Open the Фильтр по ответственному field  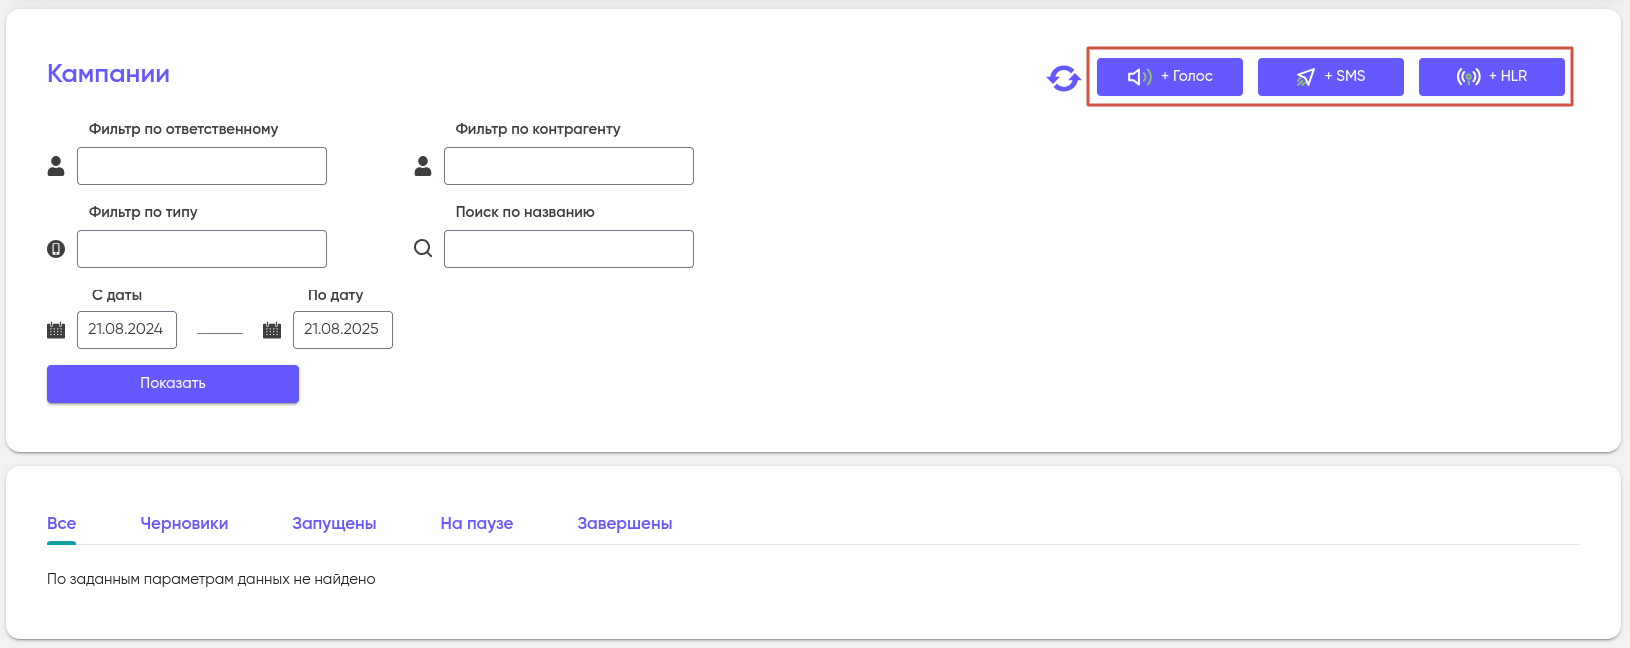tap(202, 166)
